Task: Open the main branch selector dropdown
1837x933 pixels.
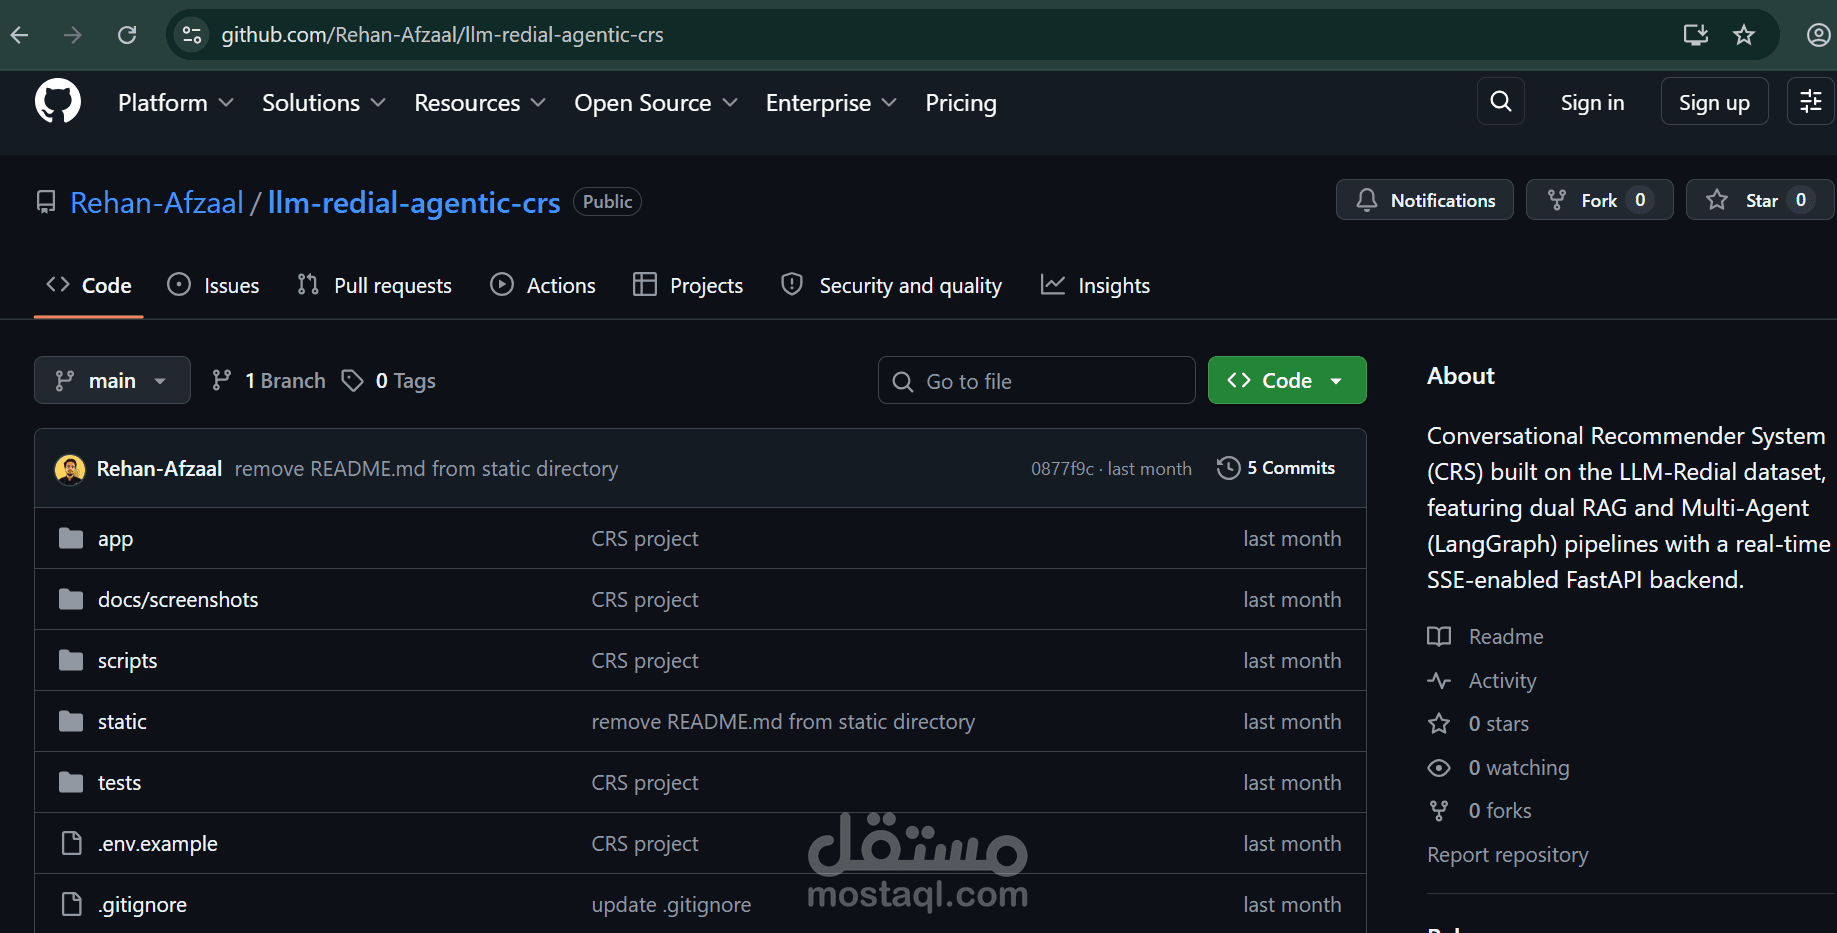Action: pos(112,380)
